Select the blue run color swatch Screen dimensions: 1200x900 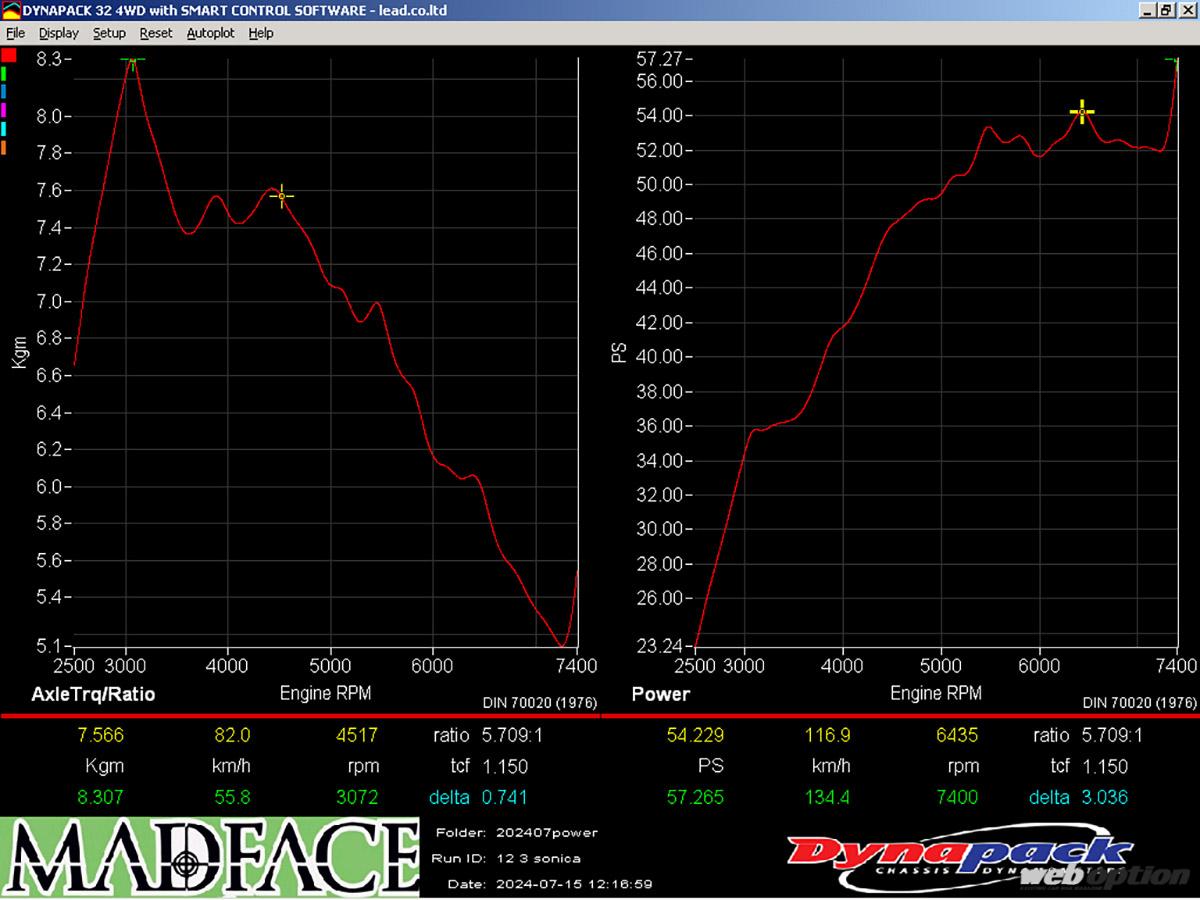point(4,92)
